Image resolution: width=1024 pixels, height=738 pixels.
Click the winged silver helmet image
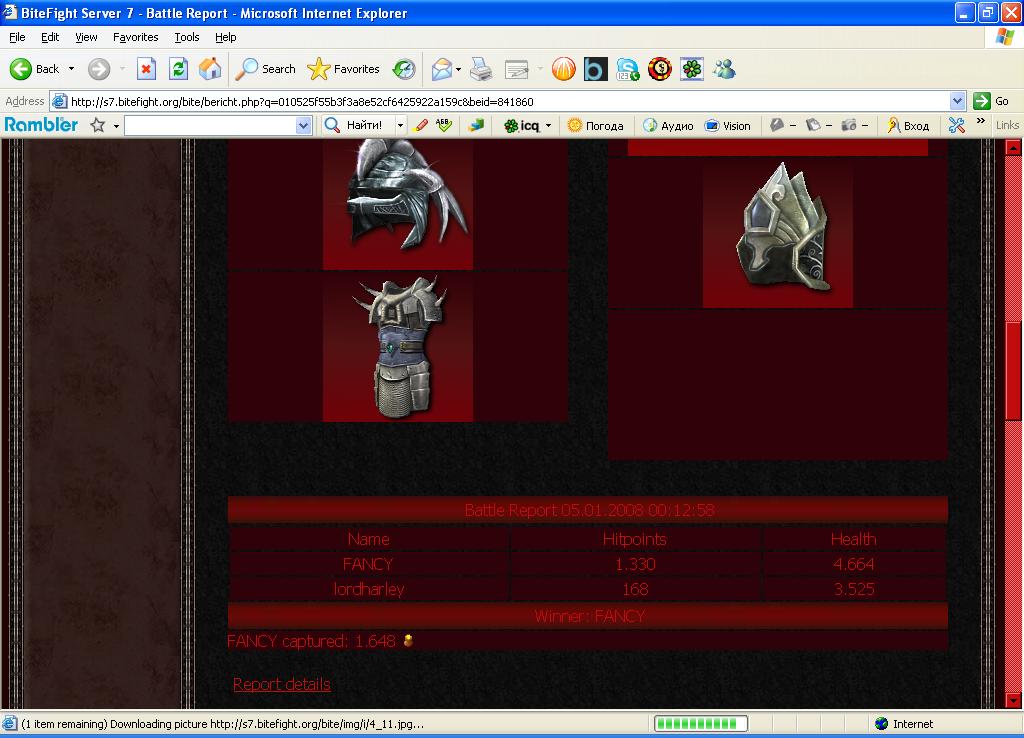point(778,233)
